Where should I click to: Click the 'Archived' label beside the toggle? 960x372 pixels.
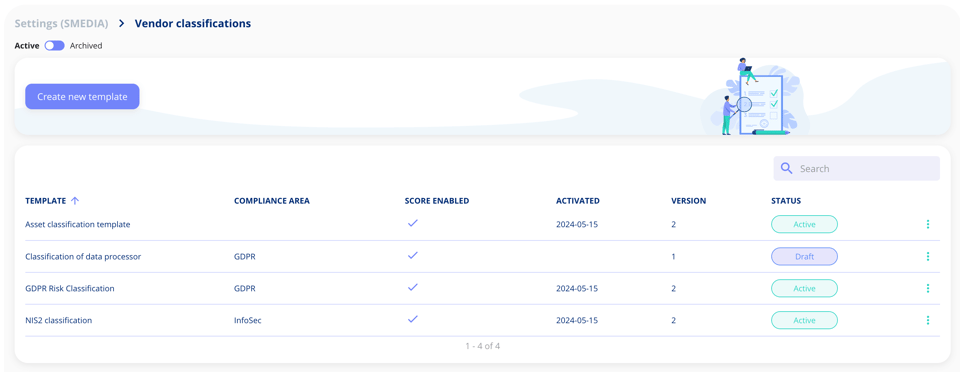tap(86, 46)
